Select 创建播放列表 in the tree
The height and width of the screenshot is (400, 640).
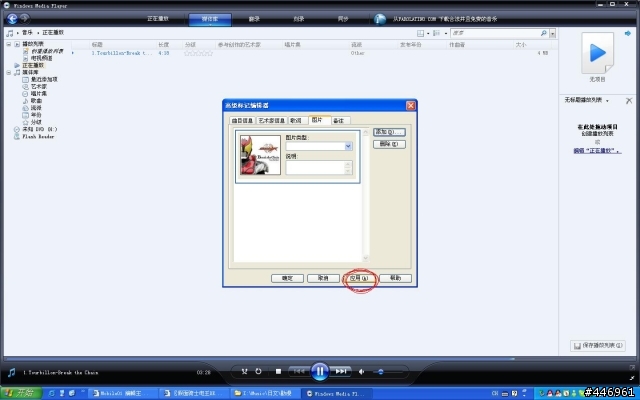[x=47, y=51]
